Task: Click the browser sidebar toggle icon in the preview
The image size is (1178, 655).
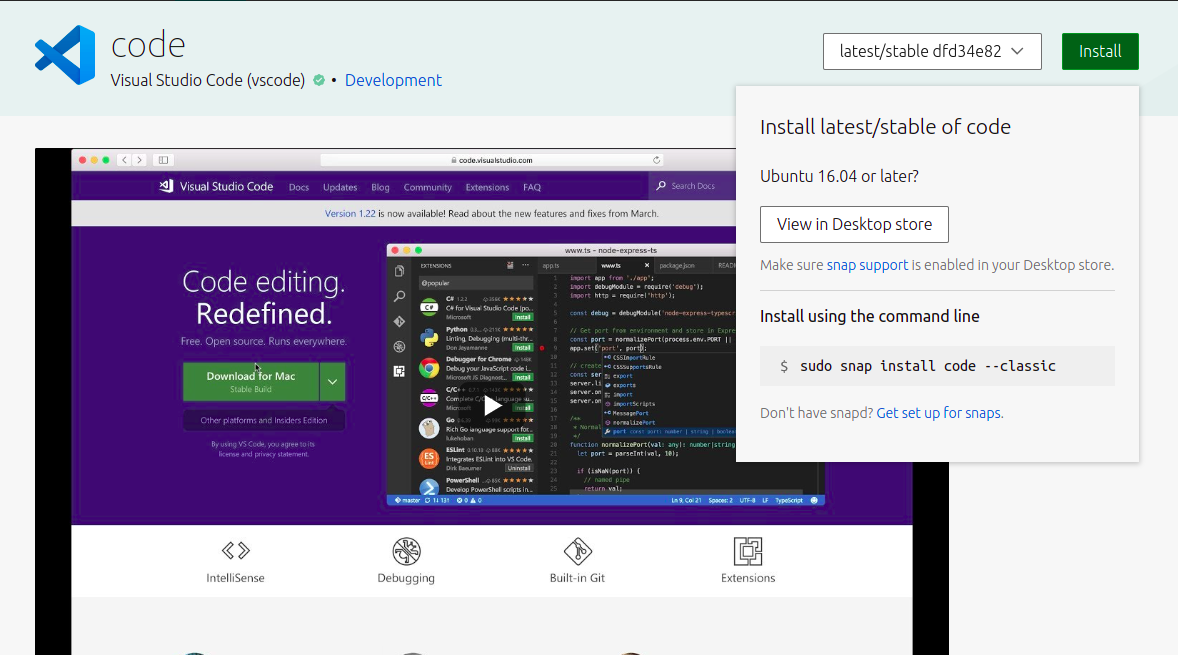Action: 163,160
